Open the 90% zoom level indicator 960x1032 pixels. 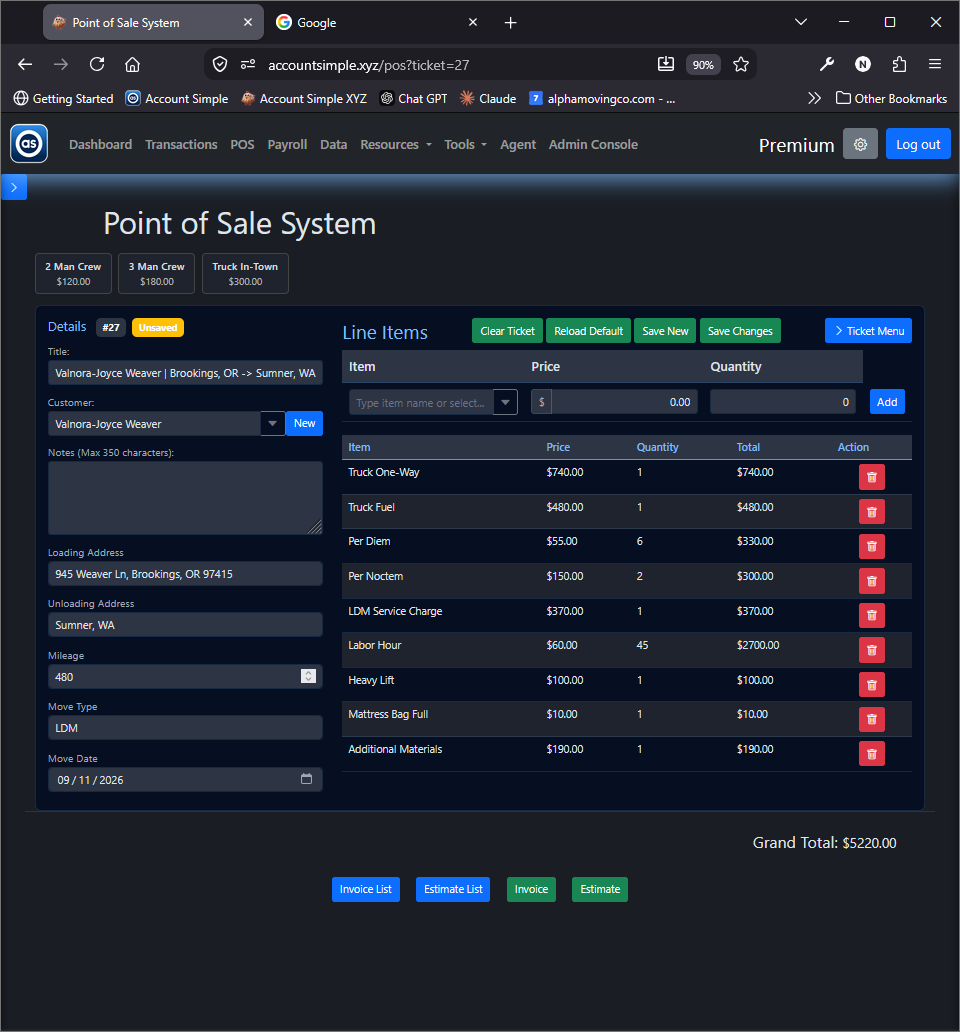(703, 64)
